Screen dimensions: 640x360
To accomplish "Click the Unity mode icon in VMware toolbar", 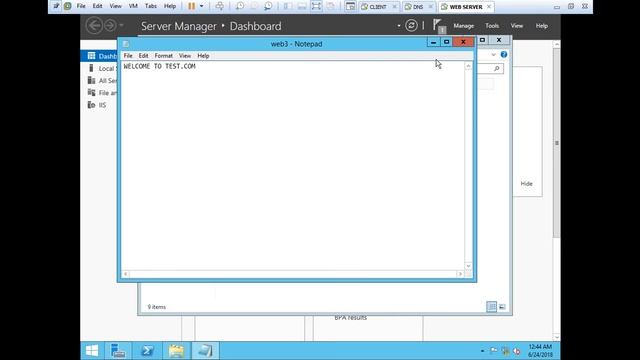I will click(x=331, y=6).
